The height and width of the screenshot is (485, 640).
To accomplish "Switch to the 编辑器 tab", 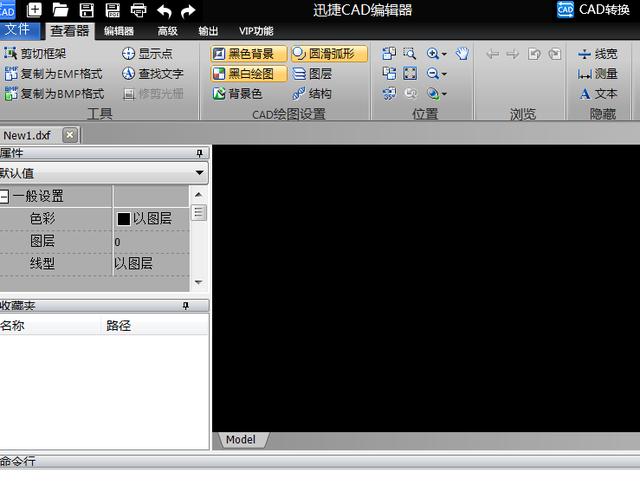I will (118, 31).
